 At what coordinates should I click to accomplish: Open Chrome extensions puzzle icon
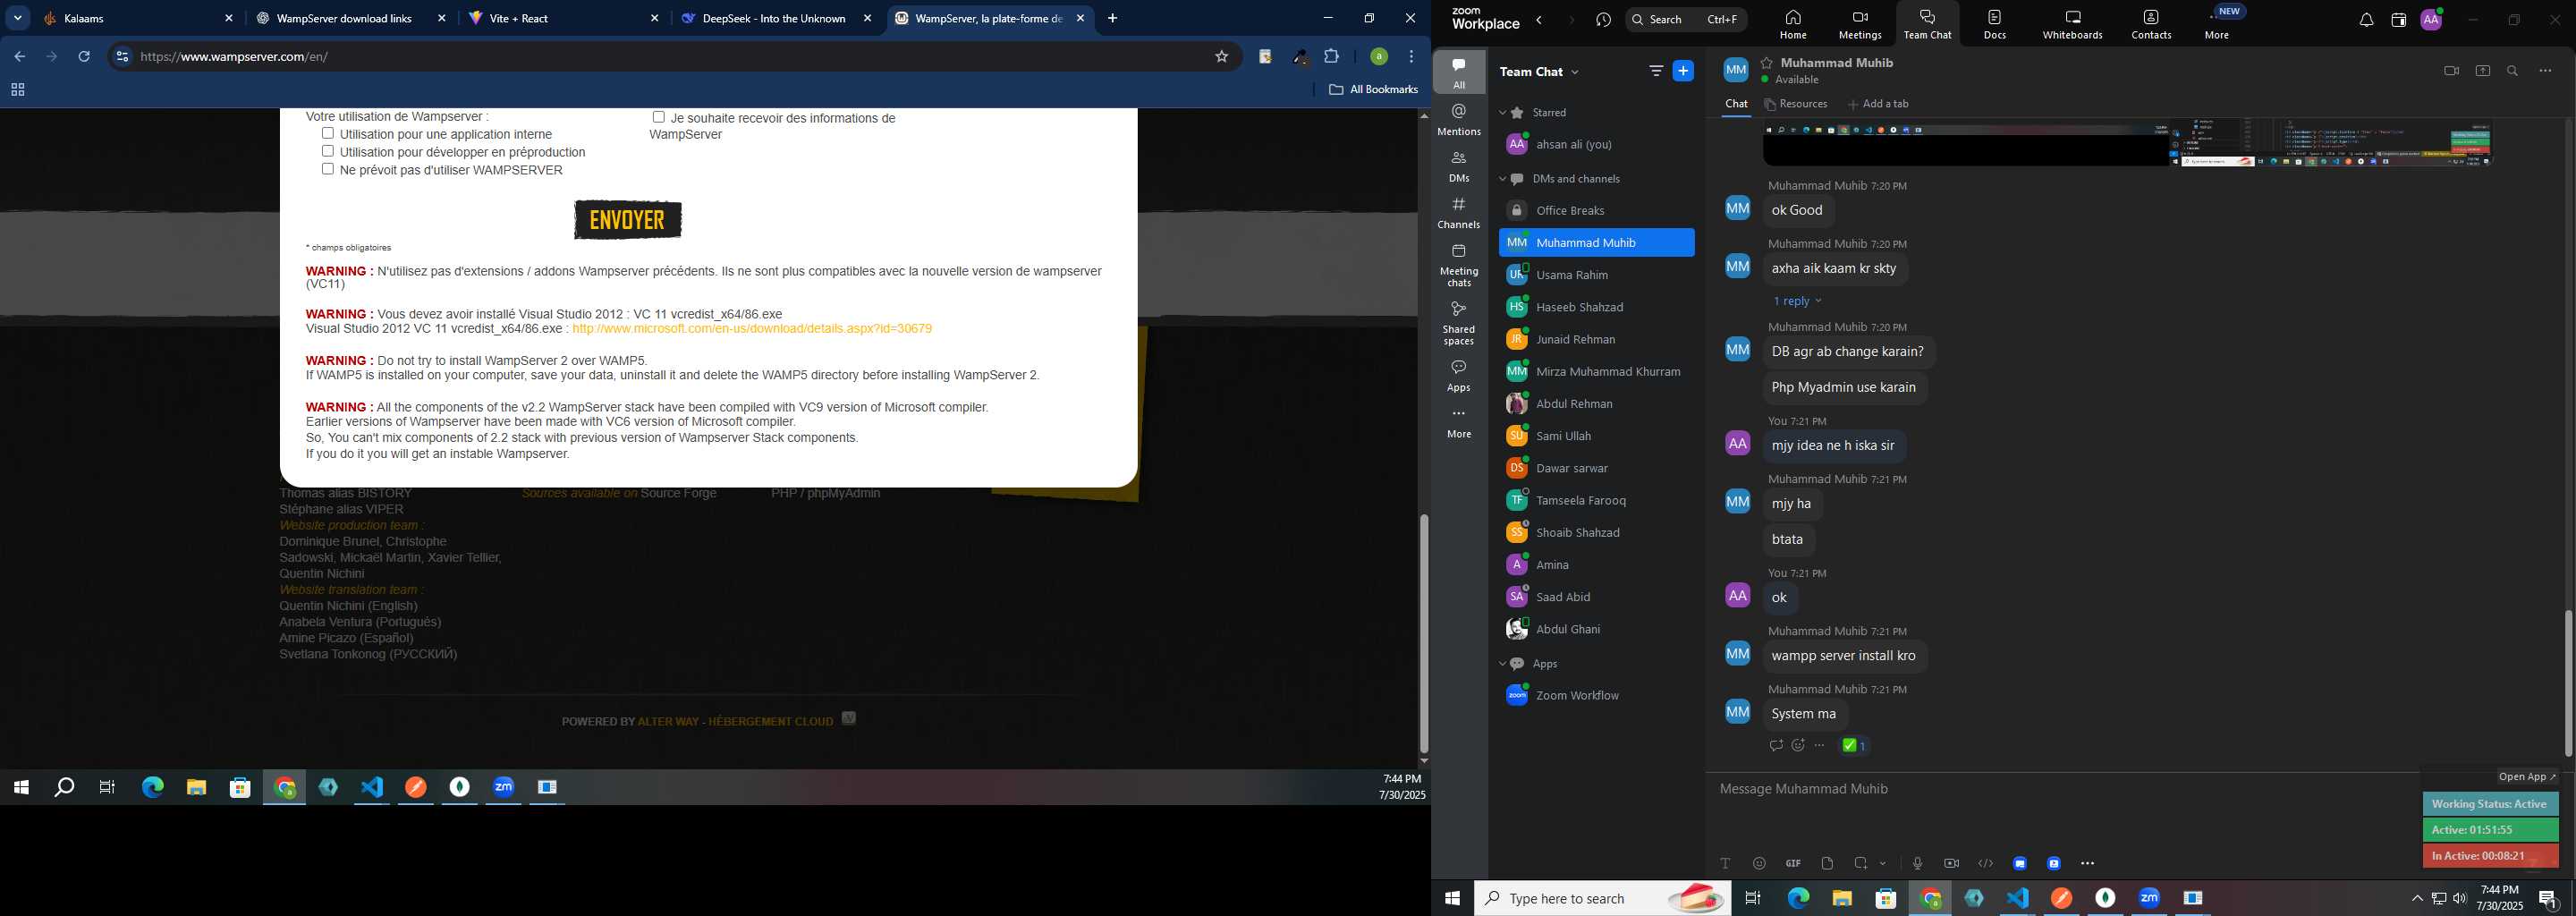pos(1331,57)
